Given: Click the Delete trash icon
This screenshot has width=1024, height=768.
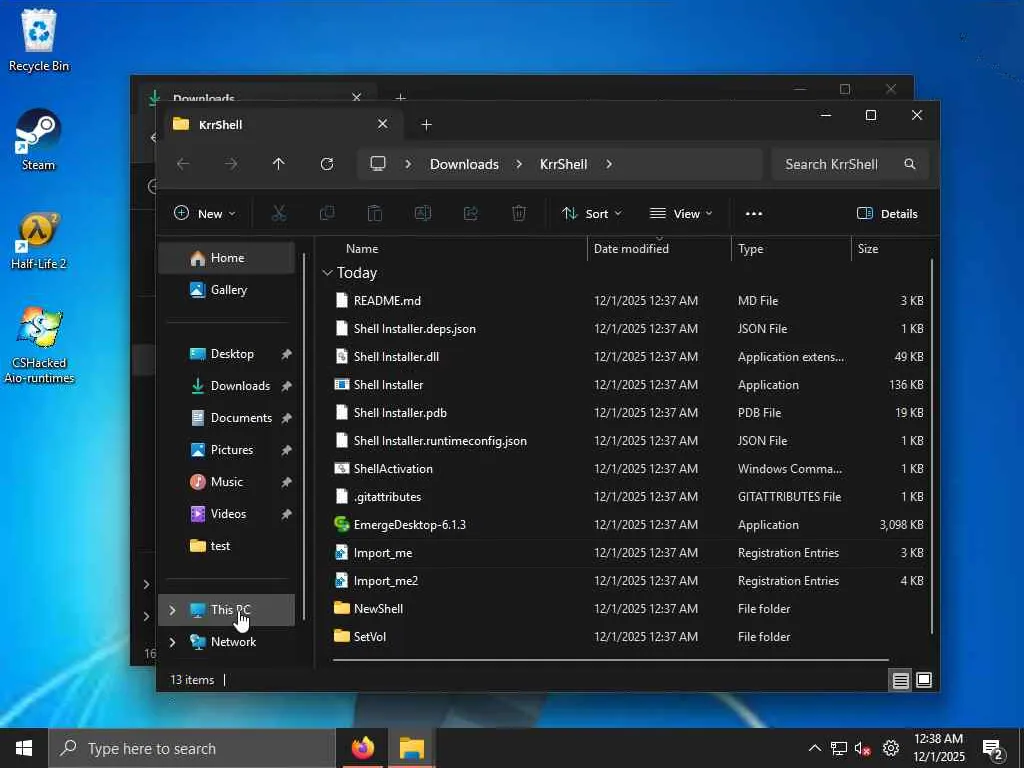Looking at the screenshot, I should 519,214.
